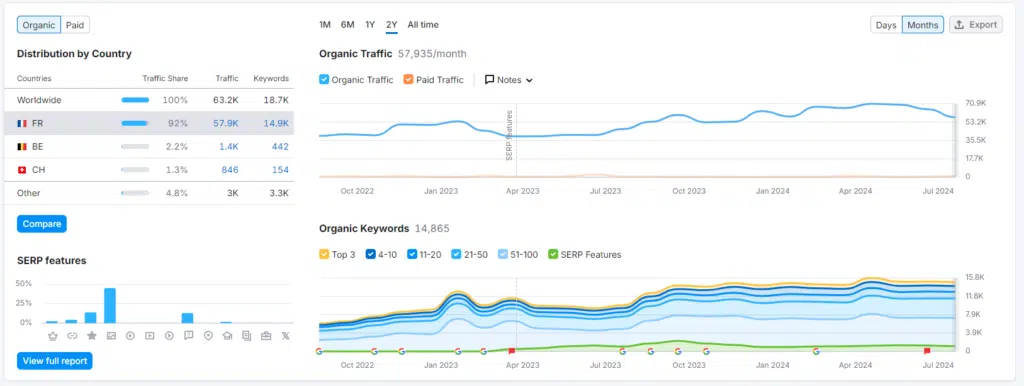Image resolution: width=1024 pixels, height=386 pixels.
Task: Click the Export button
Action: [x=976, y=25]
